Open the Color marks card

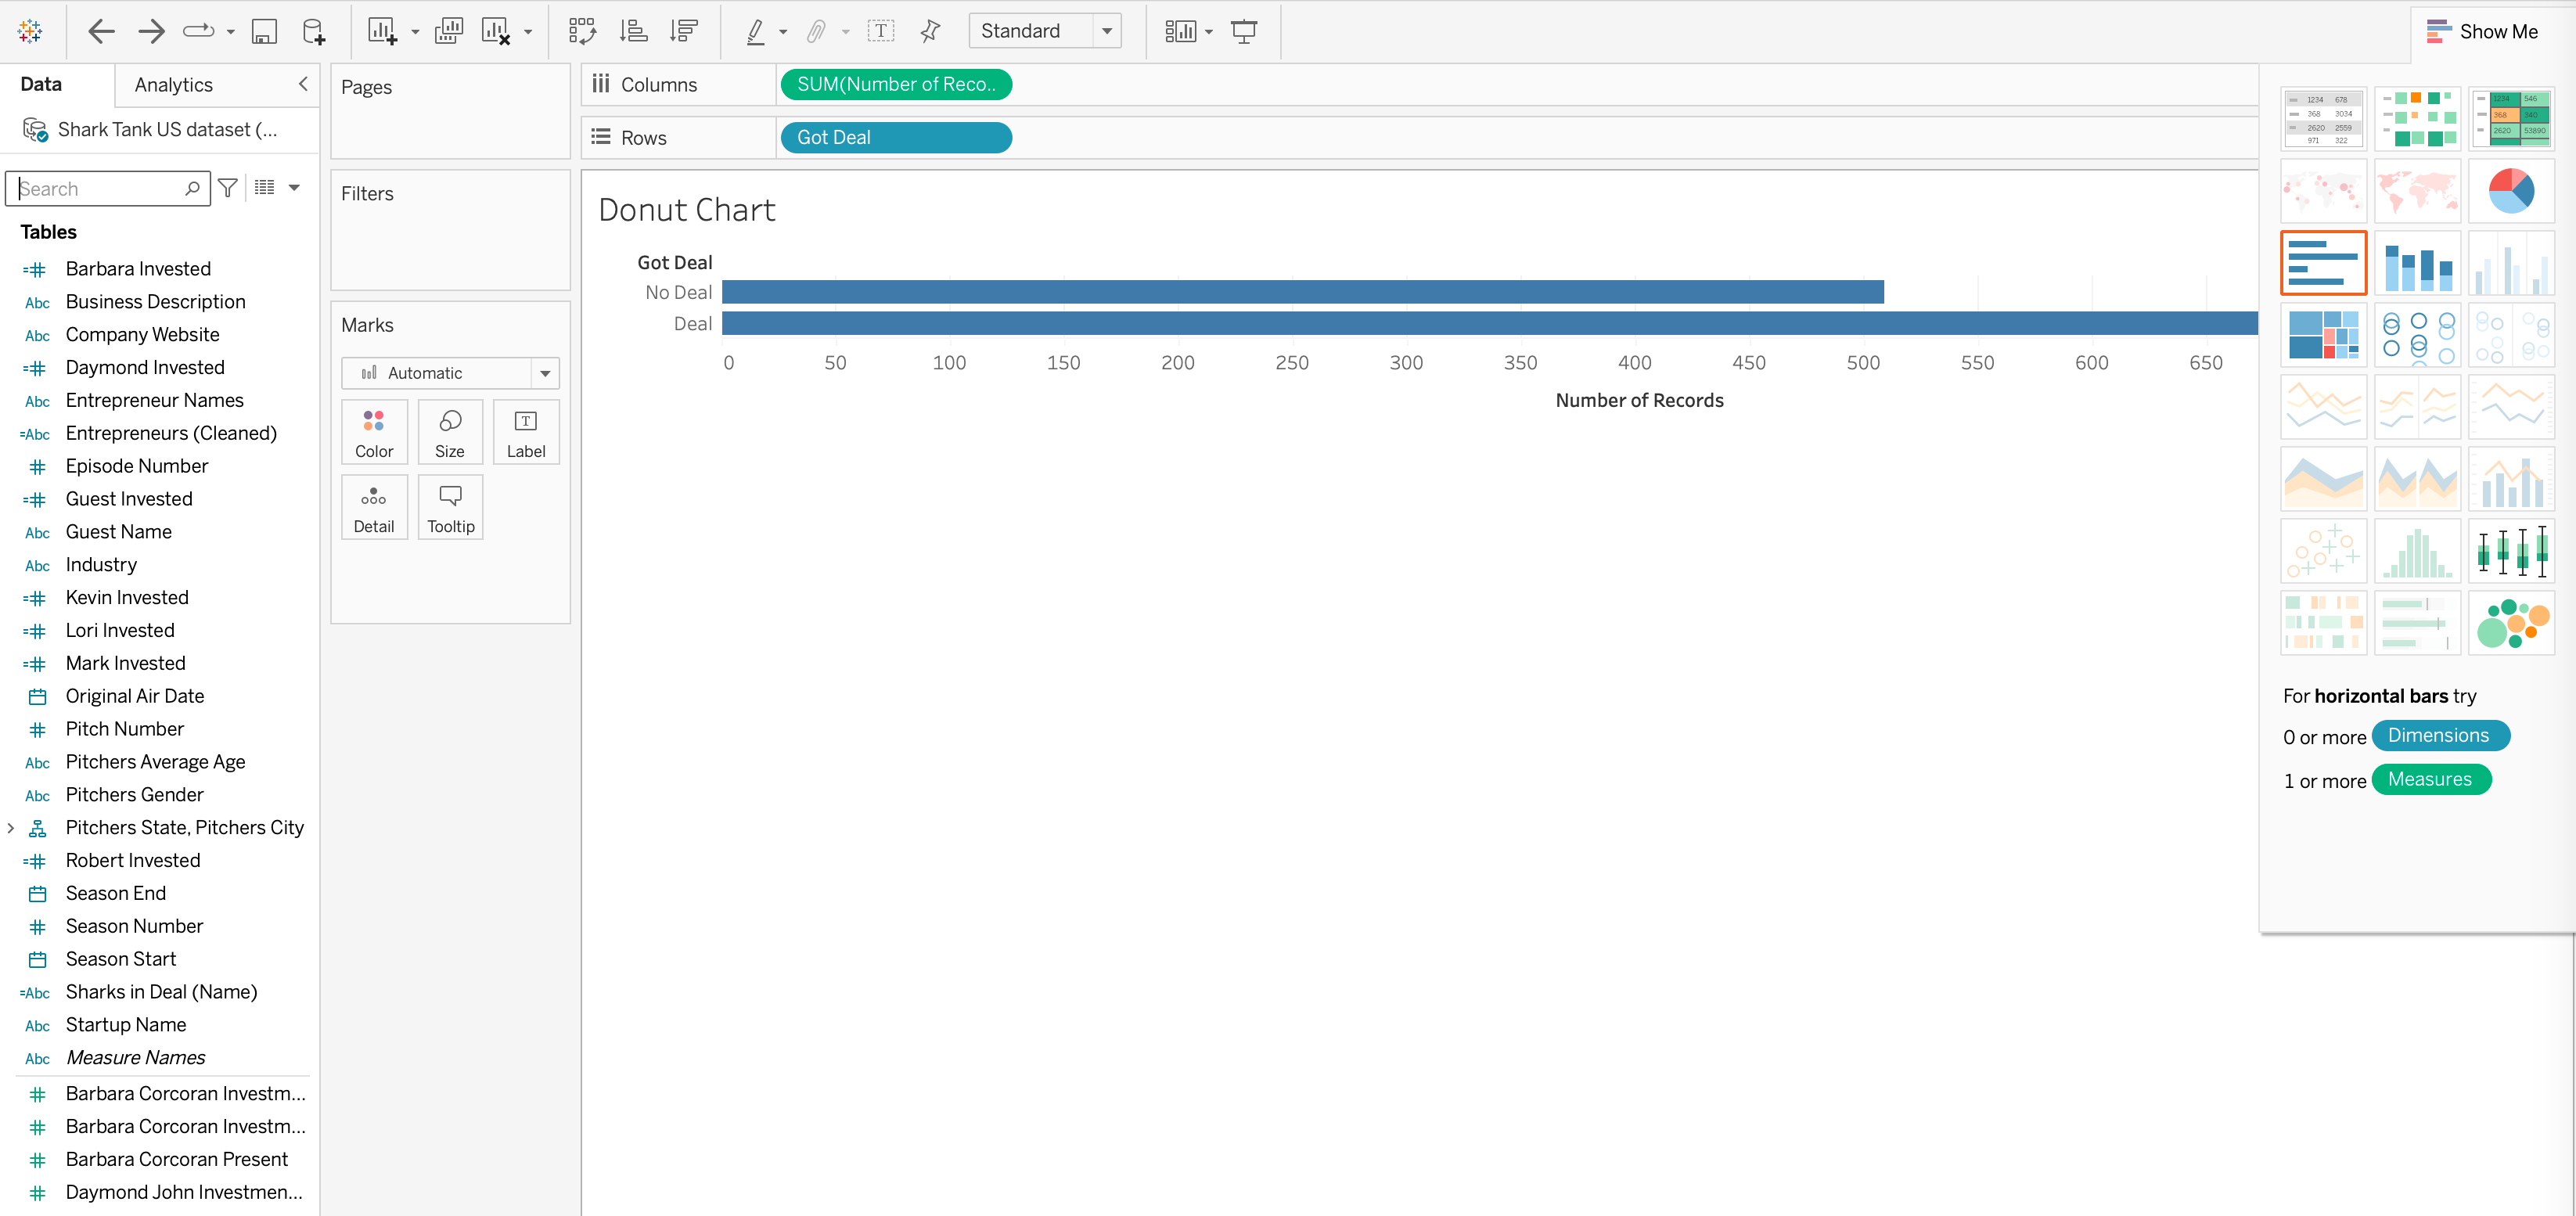pyautogui.click(x=374, y=432)
